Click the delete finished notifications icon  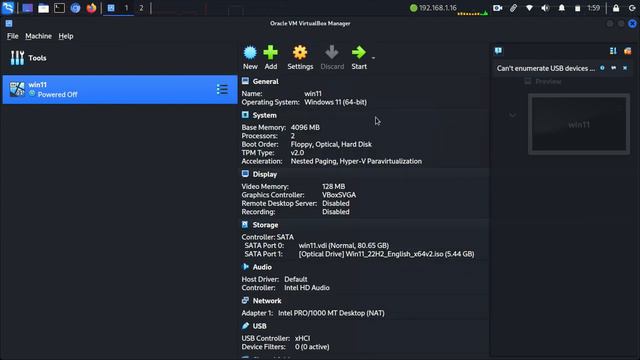pyautogui.click(x=627, y=51)
